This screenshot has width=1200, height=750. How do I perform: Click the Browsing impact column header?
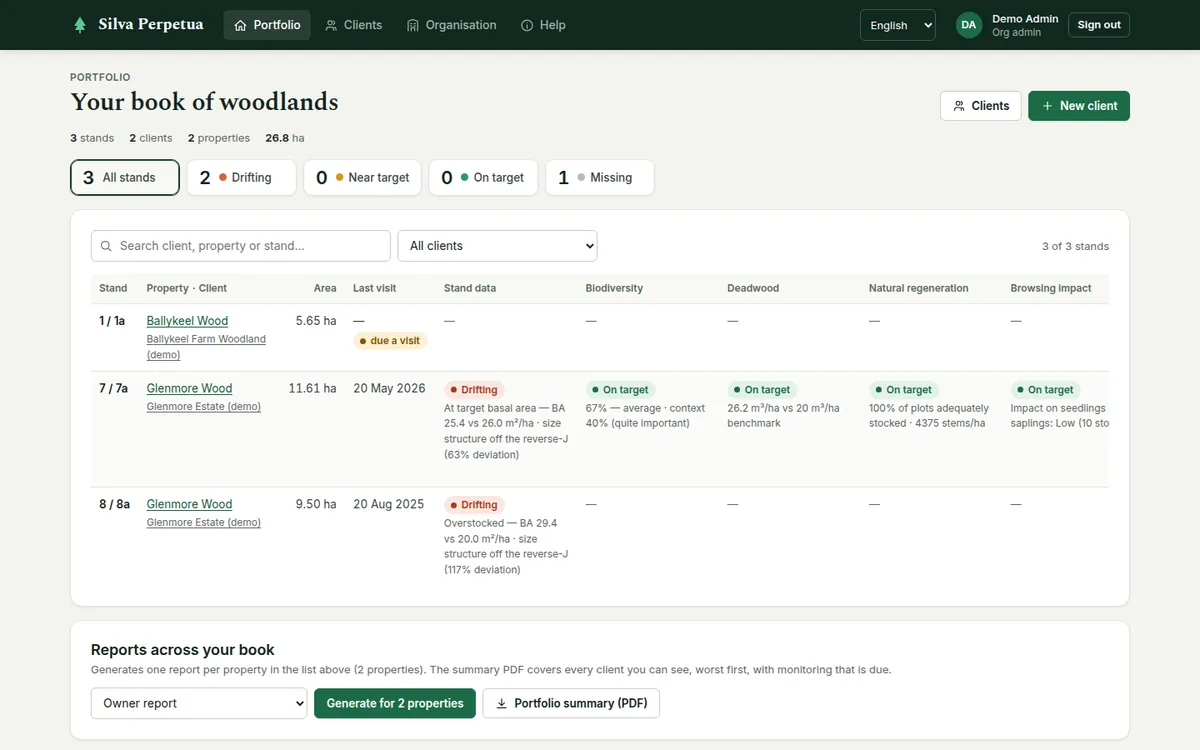pyautogui.click(x=1051, y=288)
